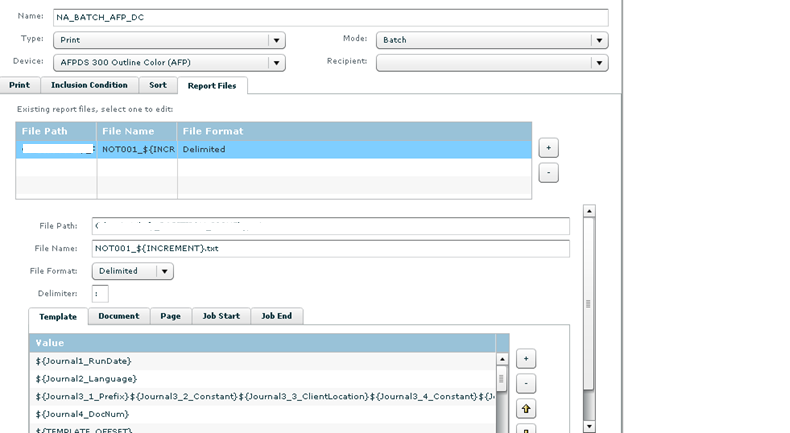
Task: Click the File Name input field
Action: [x=330, y=248]
